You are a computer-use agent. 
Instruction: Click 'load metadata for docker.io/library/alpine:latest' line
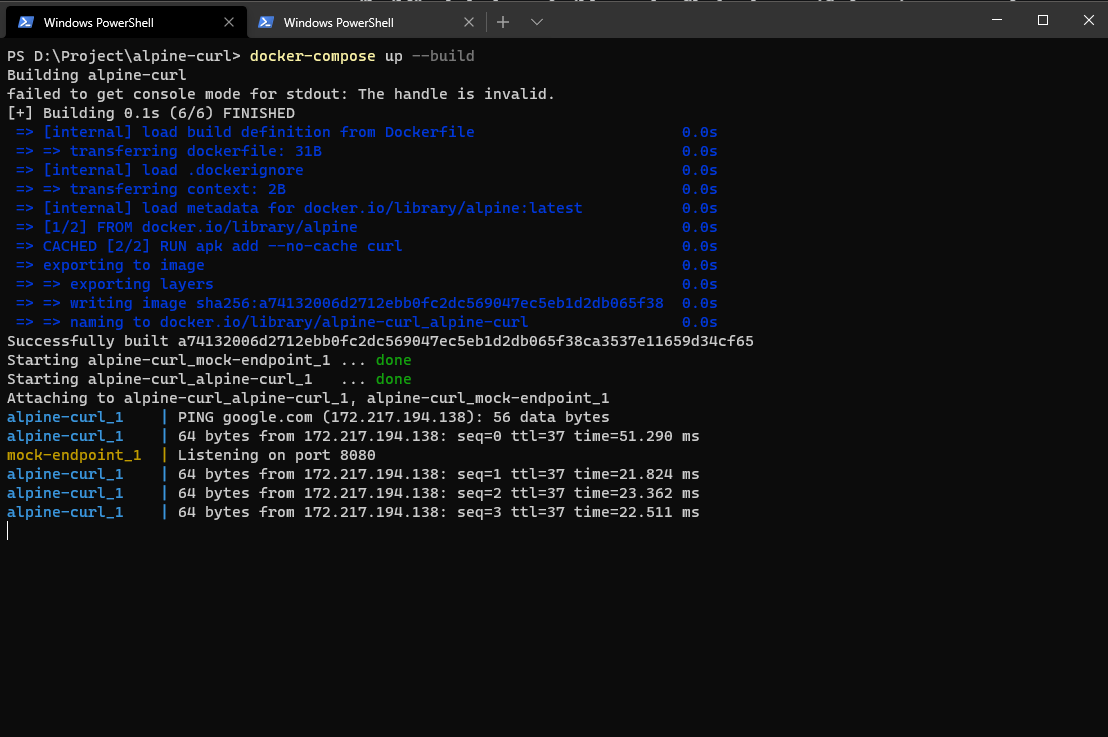[x=366, y=208]
